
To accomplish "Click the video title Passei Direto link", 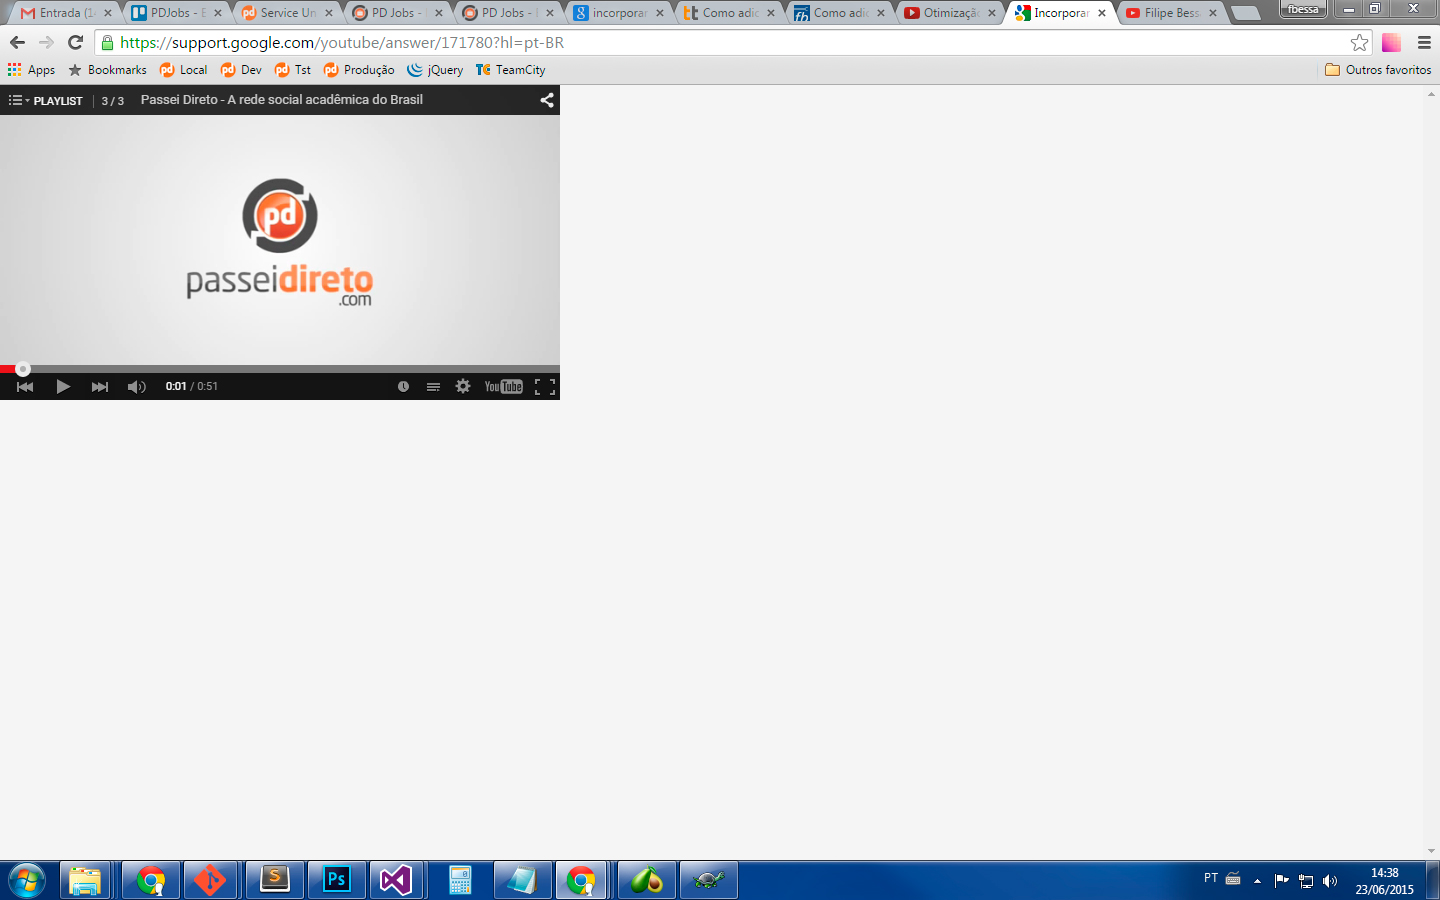I will tap(282, 100).
